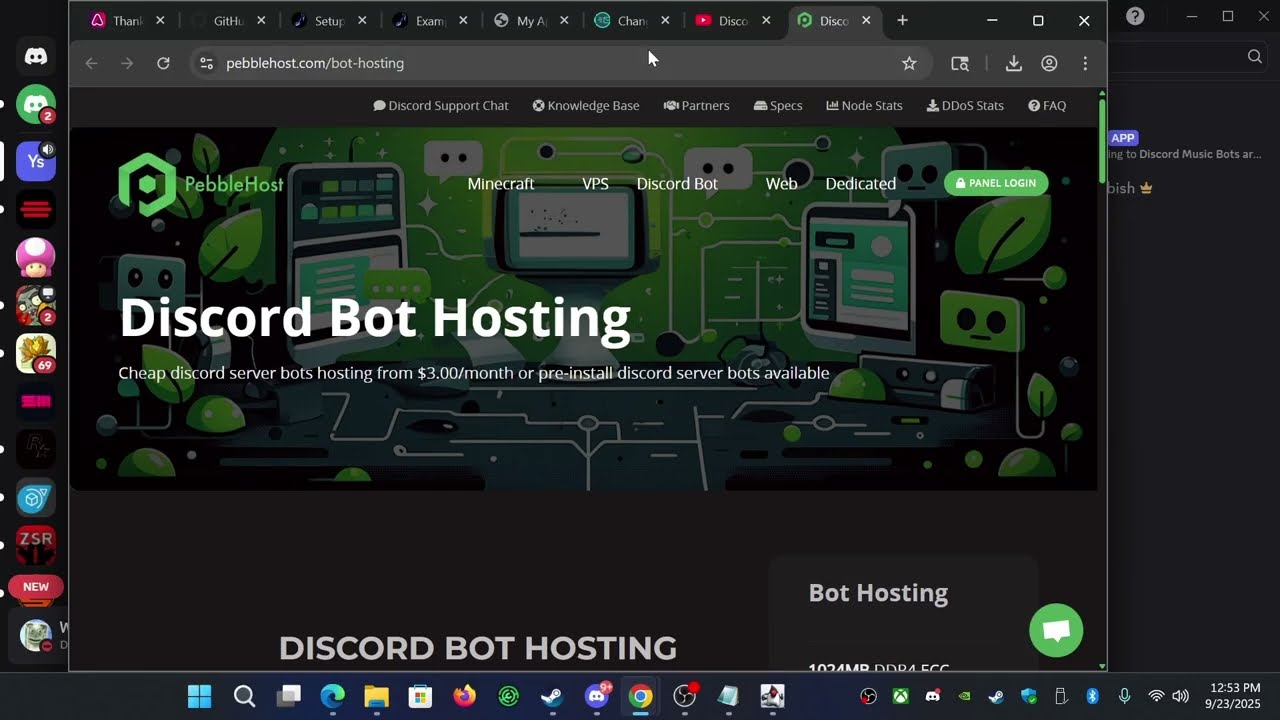Viewport: 1280px width, 720px height.
Task: Click the Windows taskbar search icon
Action: pos(244,696)
